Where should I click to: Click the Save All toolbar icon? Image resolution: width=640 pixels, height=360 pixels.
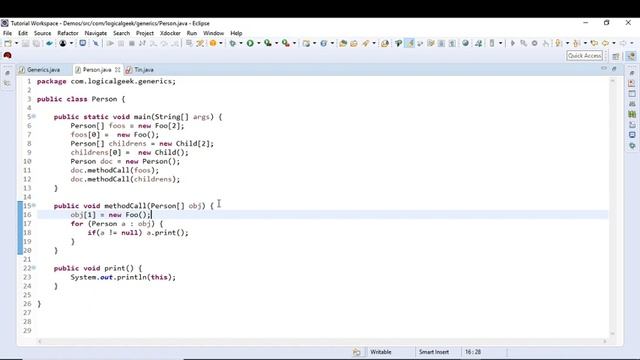(36, 43)
